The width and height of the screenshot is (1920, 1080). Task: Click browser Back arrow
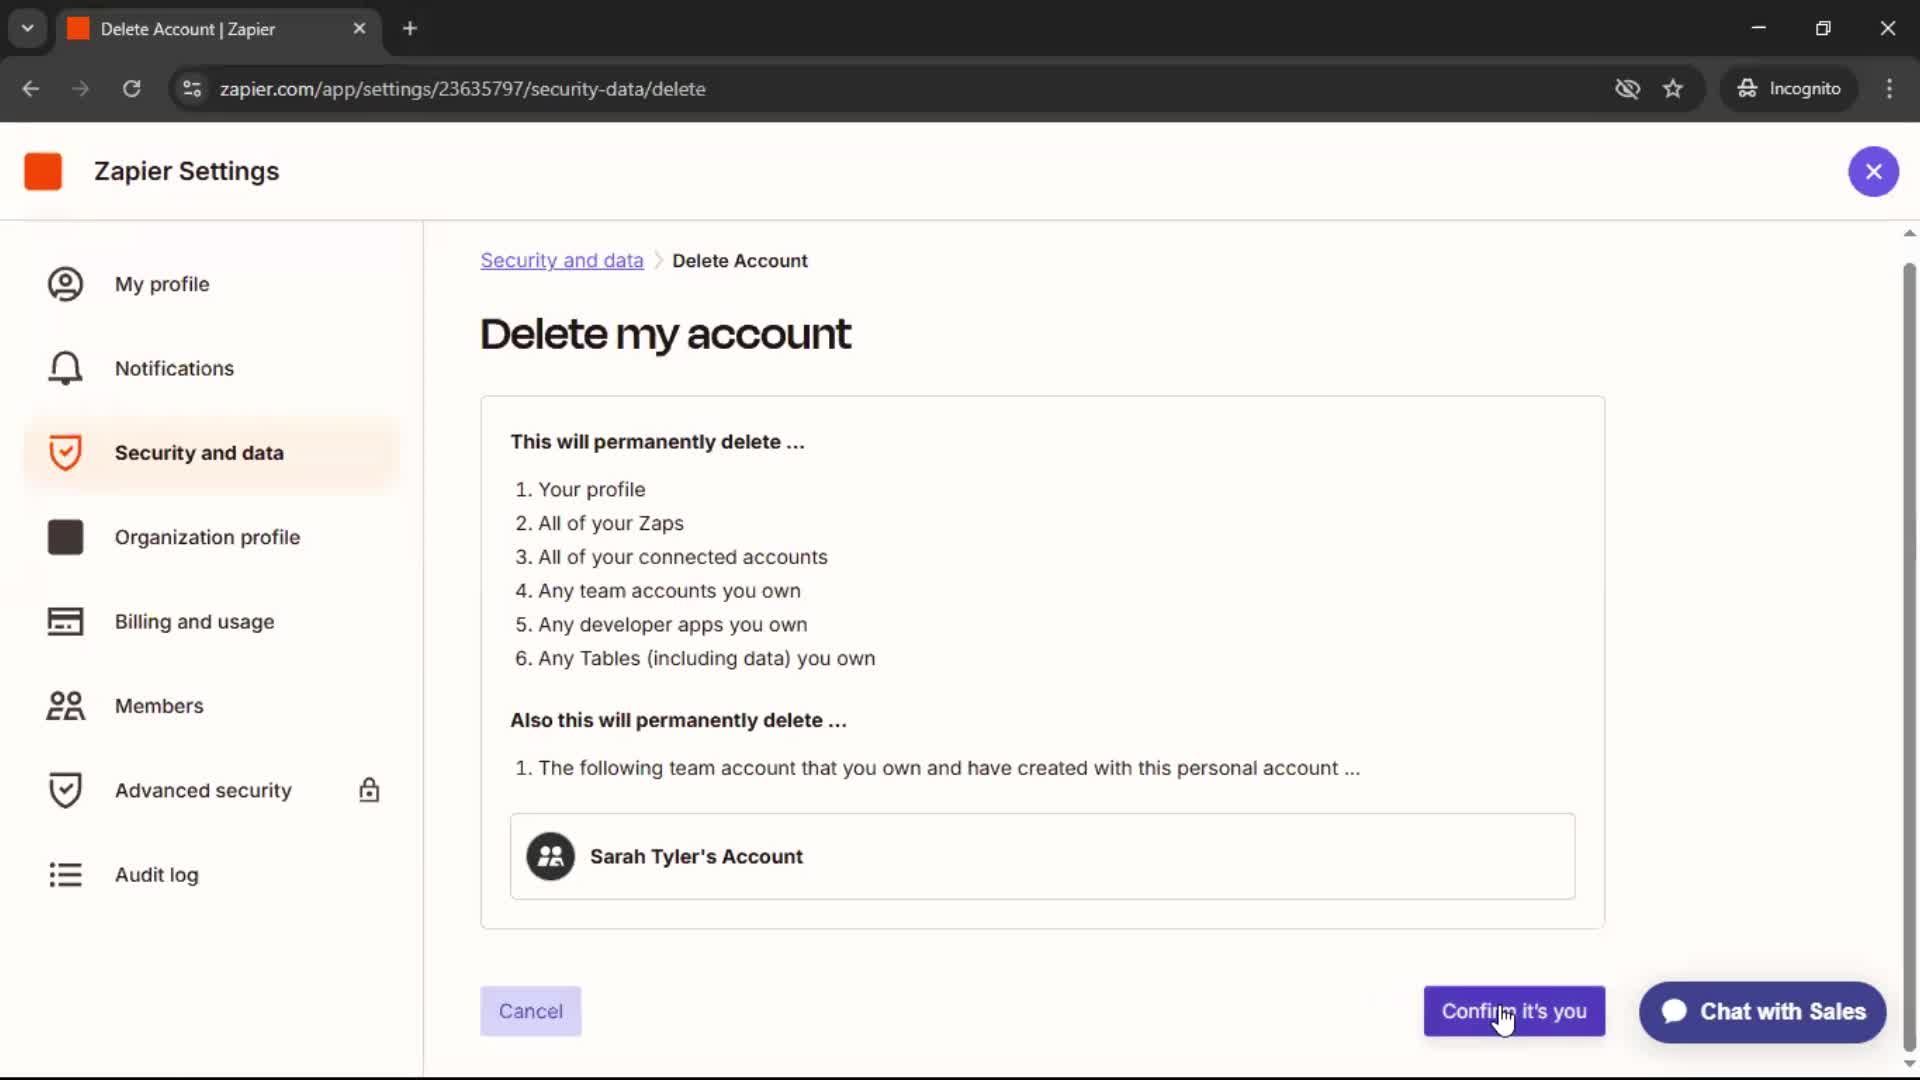[30, 88]
